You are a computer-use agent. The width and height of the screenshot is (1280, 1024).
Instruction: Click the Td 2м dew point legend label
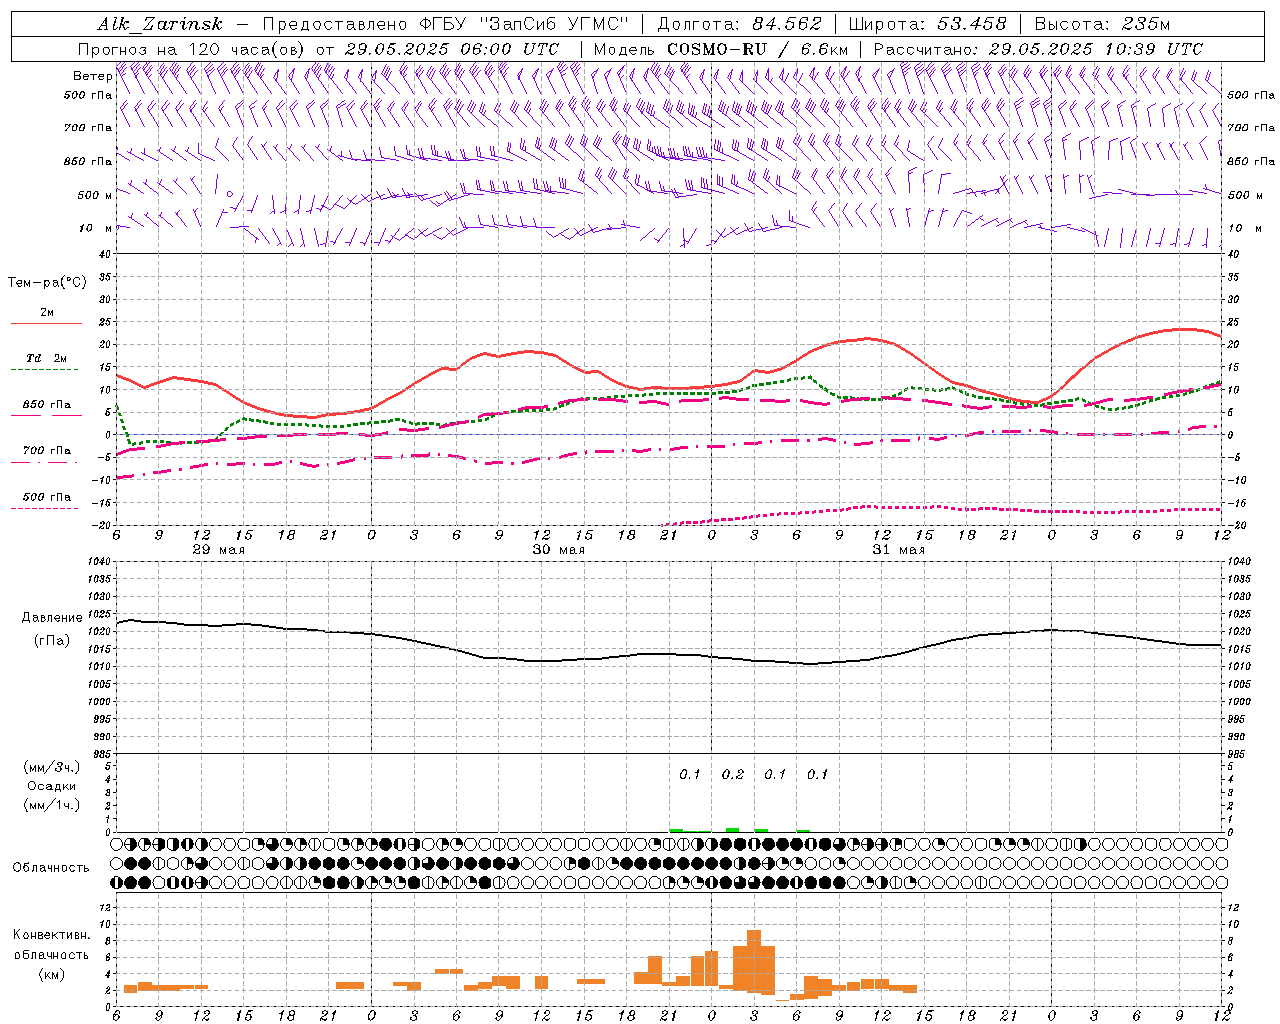[47, 358]
